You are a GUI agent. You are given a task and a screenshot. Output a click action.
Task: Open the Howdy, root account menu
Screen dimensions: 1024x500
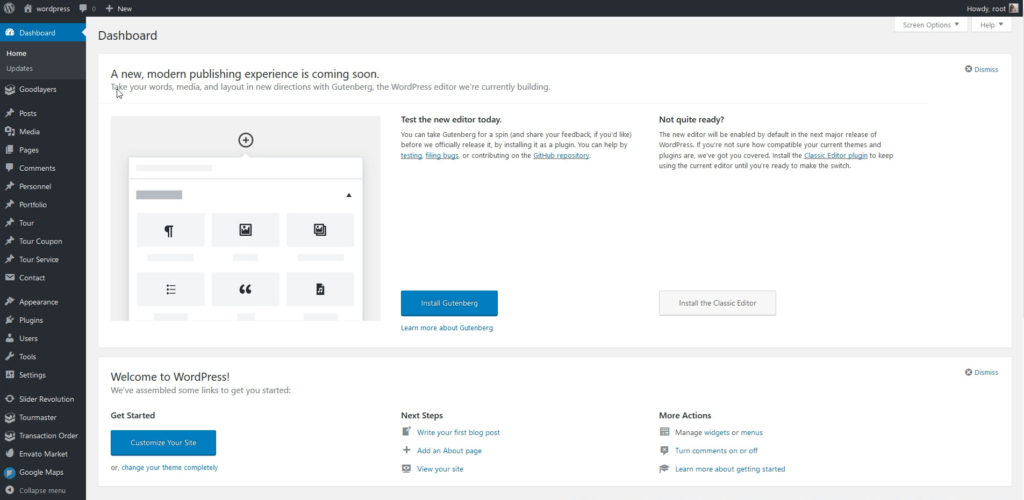(991, 8)
